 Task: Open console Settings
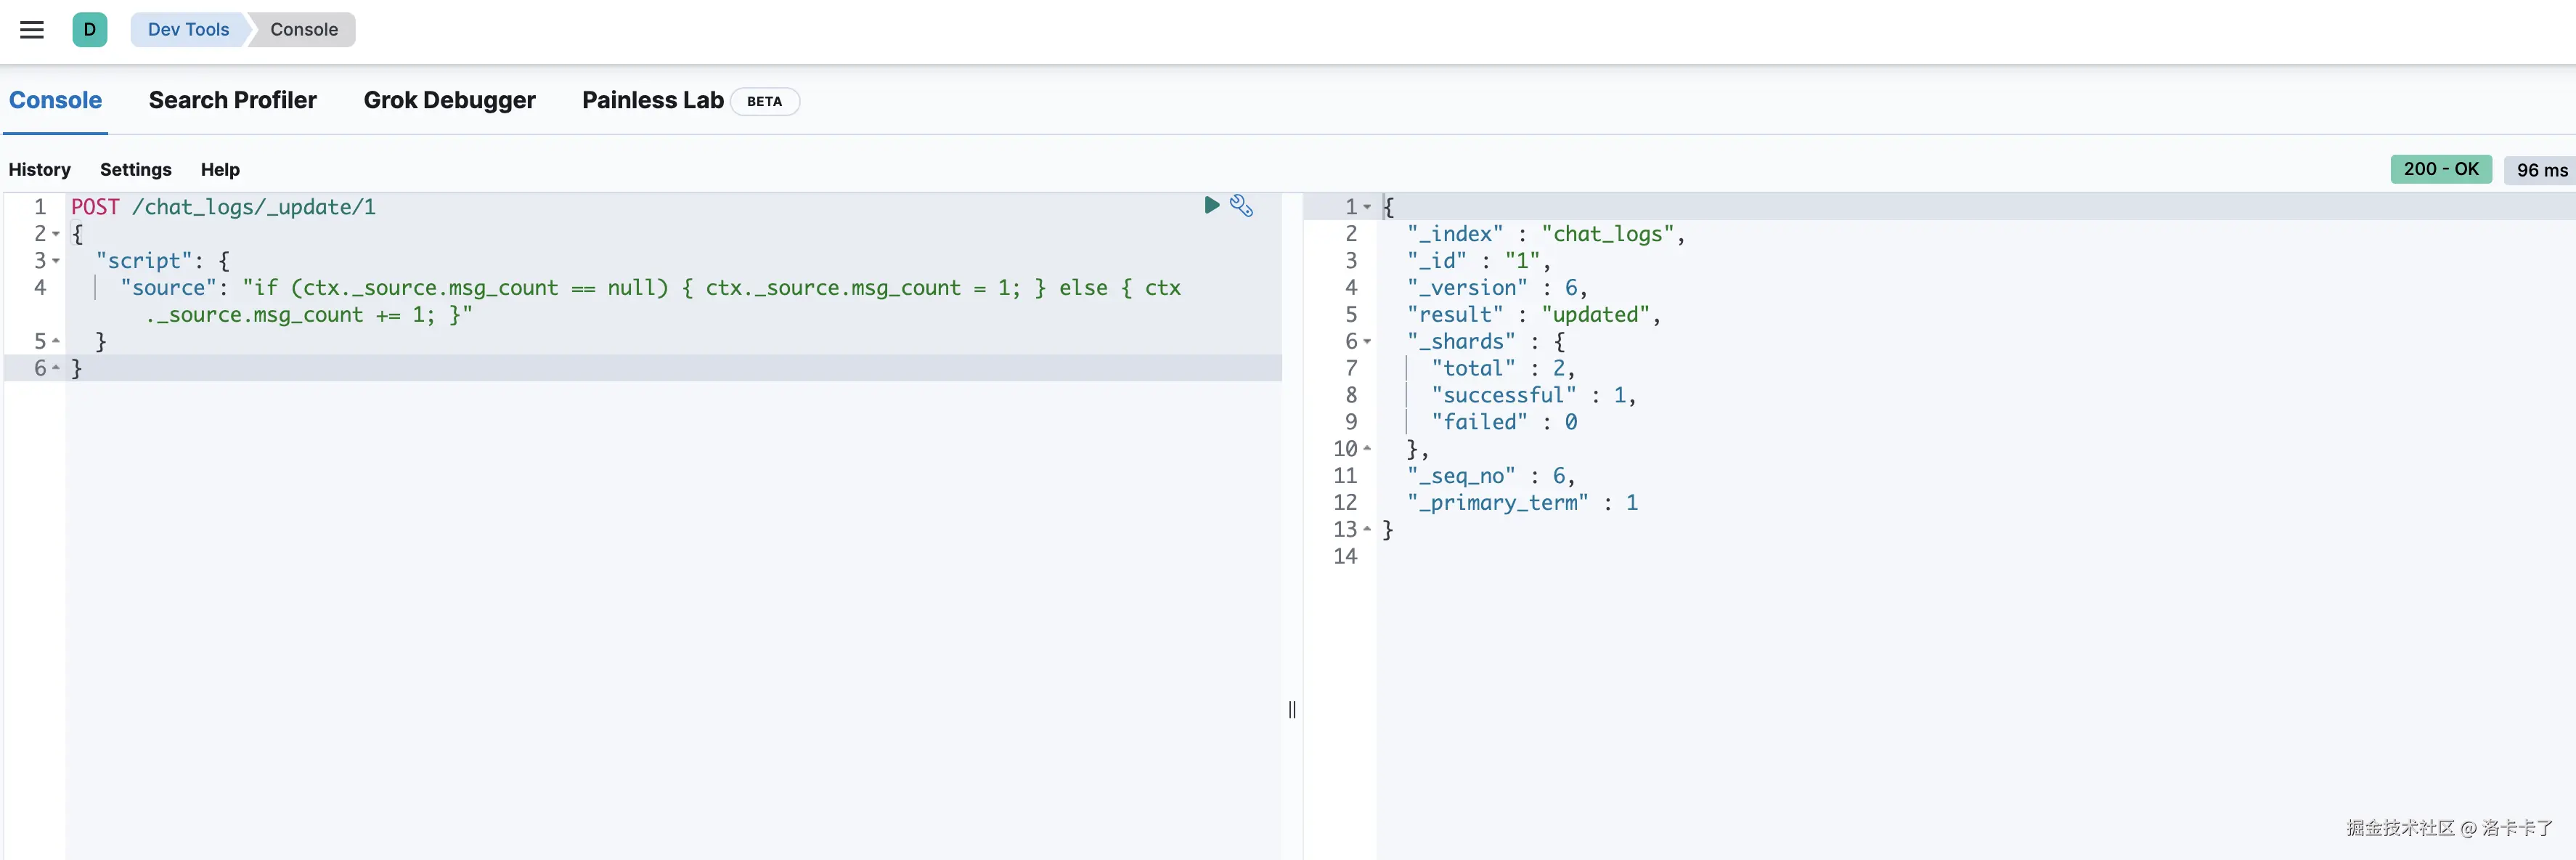coord(135,169)
